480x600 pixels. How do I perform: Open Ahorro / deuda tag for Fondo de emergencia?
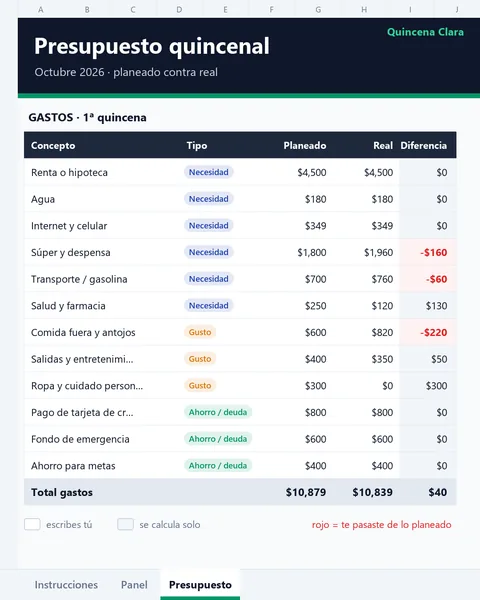218,439
